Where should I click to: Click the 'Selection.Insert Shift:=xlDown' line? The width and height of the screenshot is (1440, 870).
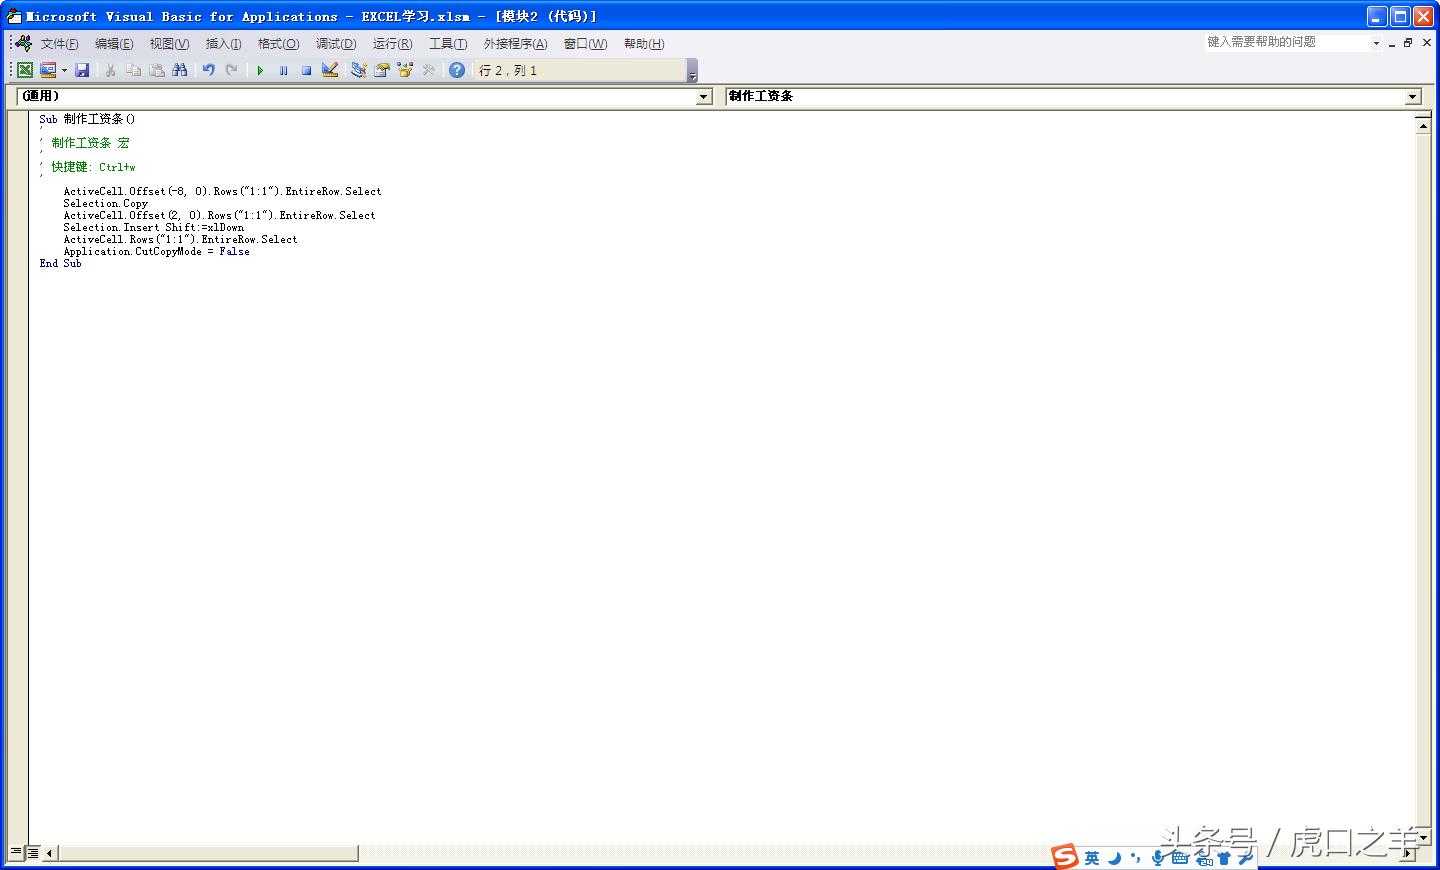(154, 227)
